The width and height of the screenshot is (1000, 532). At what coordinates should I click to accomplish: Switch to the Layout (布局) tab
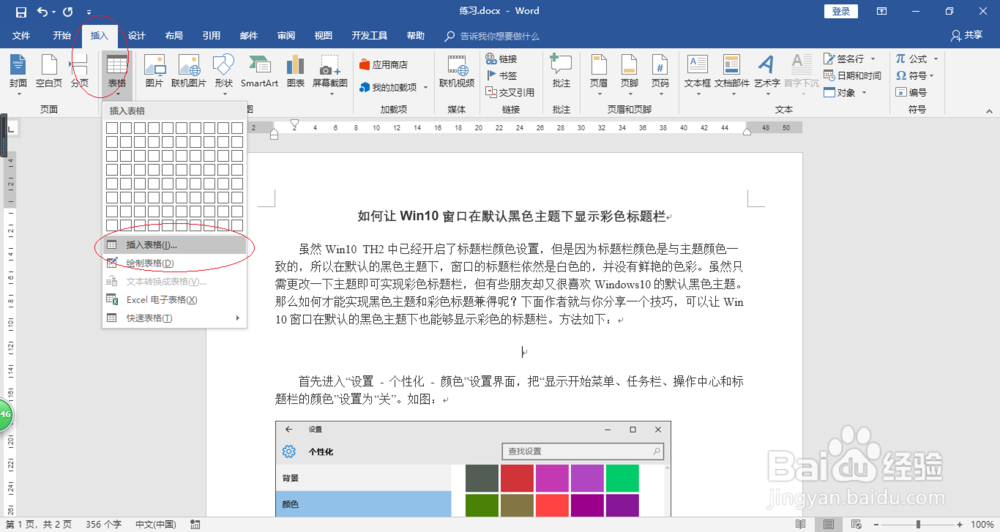173,36
